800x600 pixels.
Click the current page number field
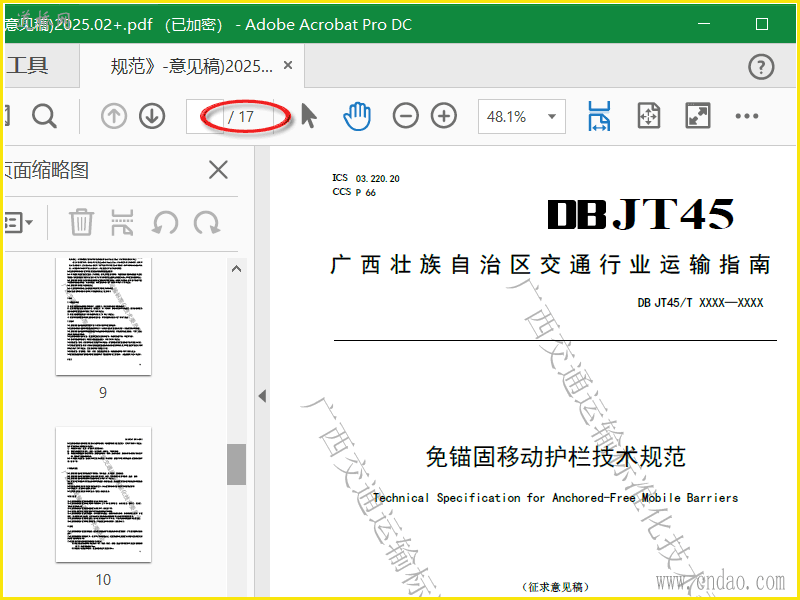205,116
